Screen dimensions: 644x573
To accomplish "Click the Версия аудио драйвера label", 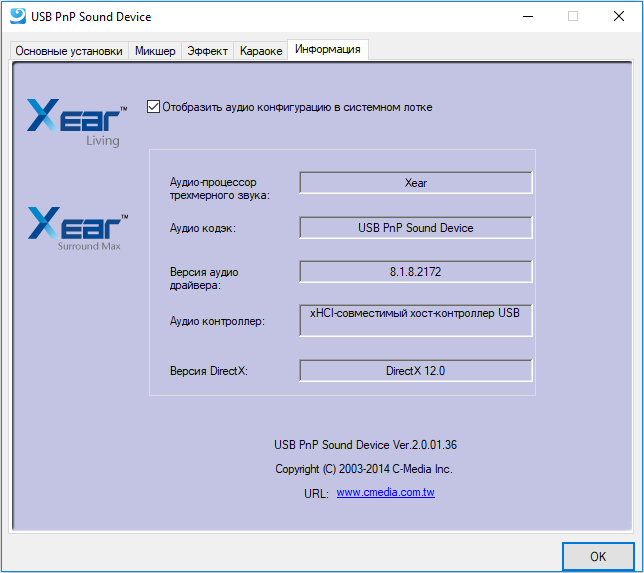I will [x=204, y=278].
